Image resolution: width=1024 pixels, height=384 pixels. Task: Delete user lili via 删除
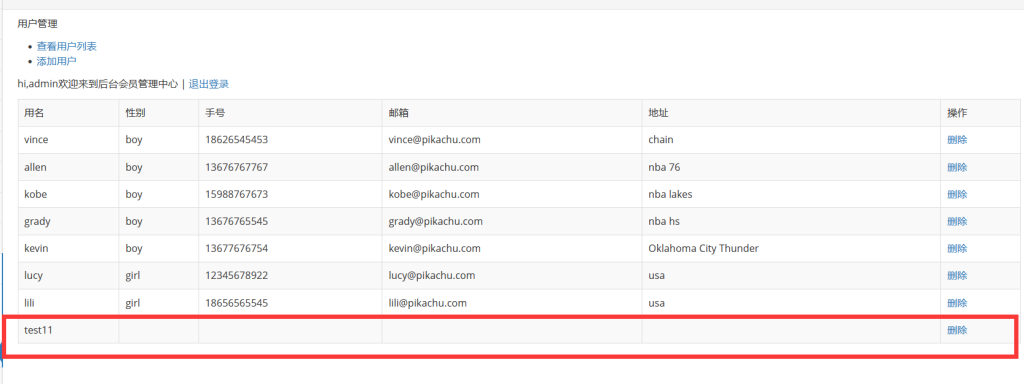(x=957, y=303)
